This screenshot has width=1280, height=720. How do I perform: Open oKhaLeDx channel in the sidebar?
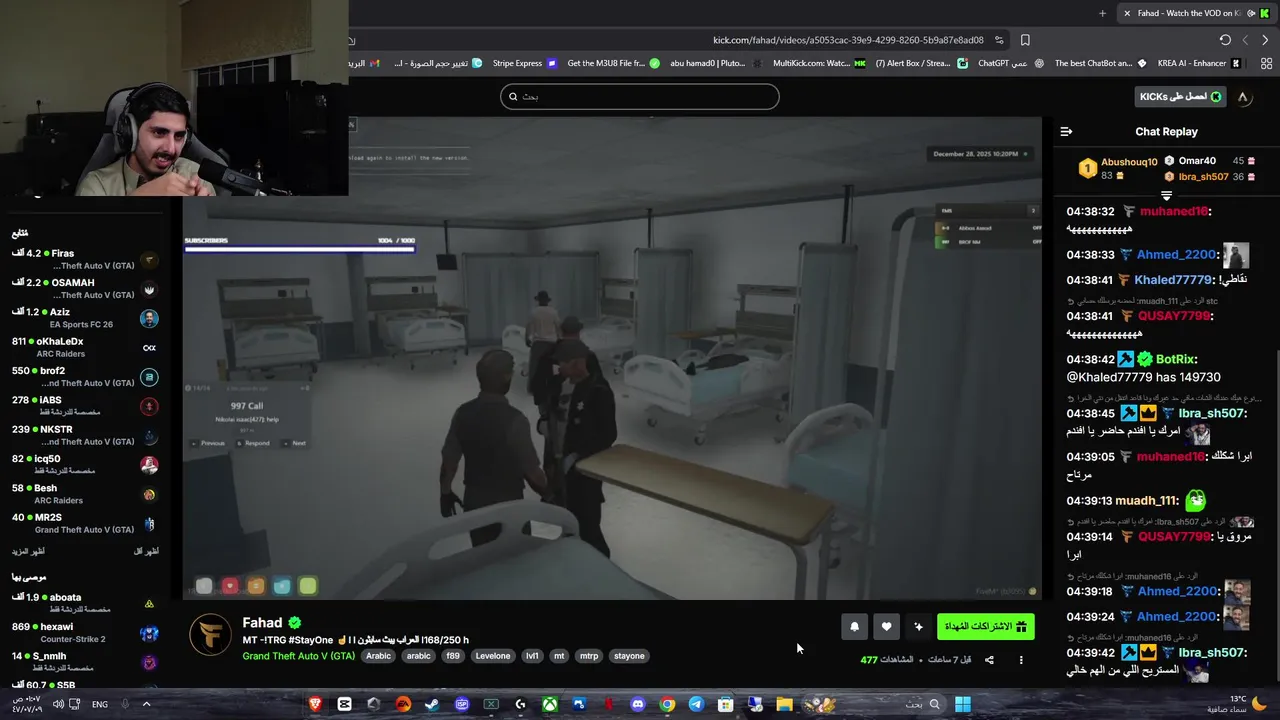pyautogui.click(x=85, y=348)
